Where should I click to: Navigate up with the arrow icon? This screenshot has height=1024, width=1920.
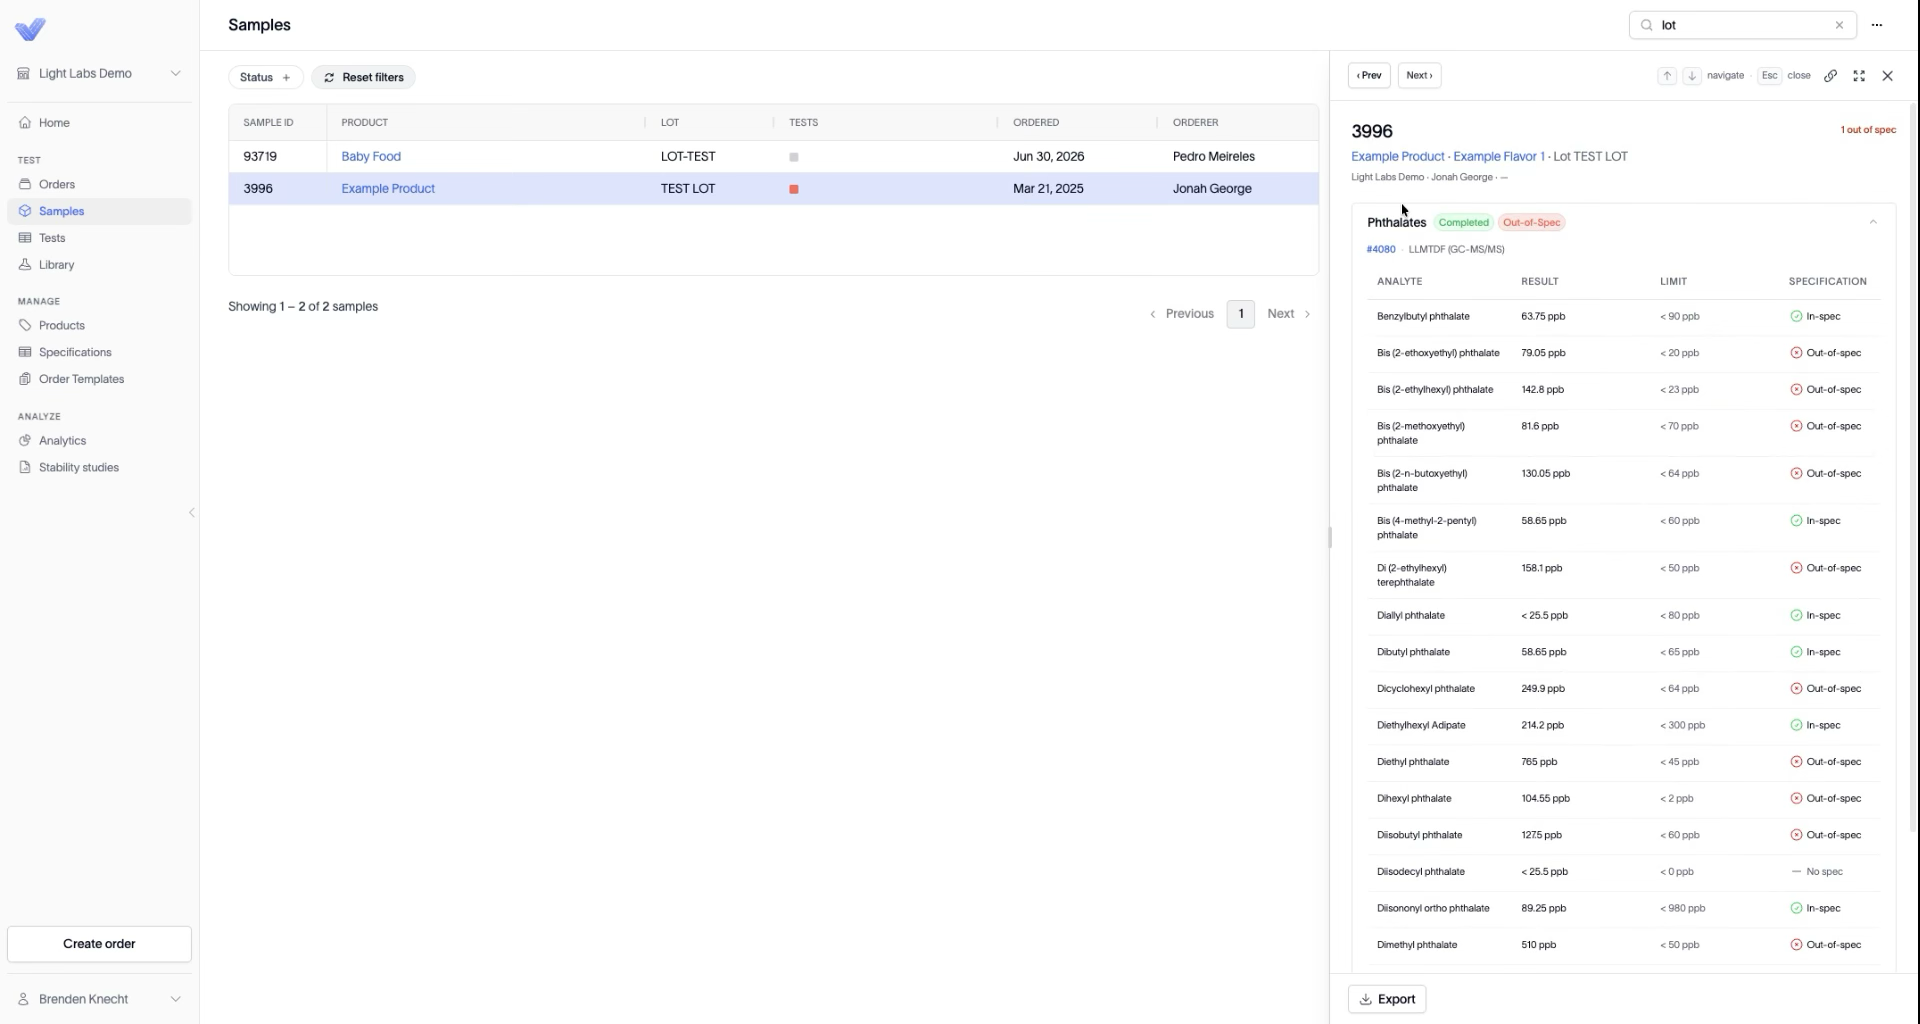click(1667, 76)
